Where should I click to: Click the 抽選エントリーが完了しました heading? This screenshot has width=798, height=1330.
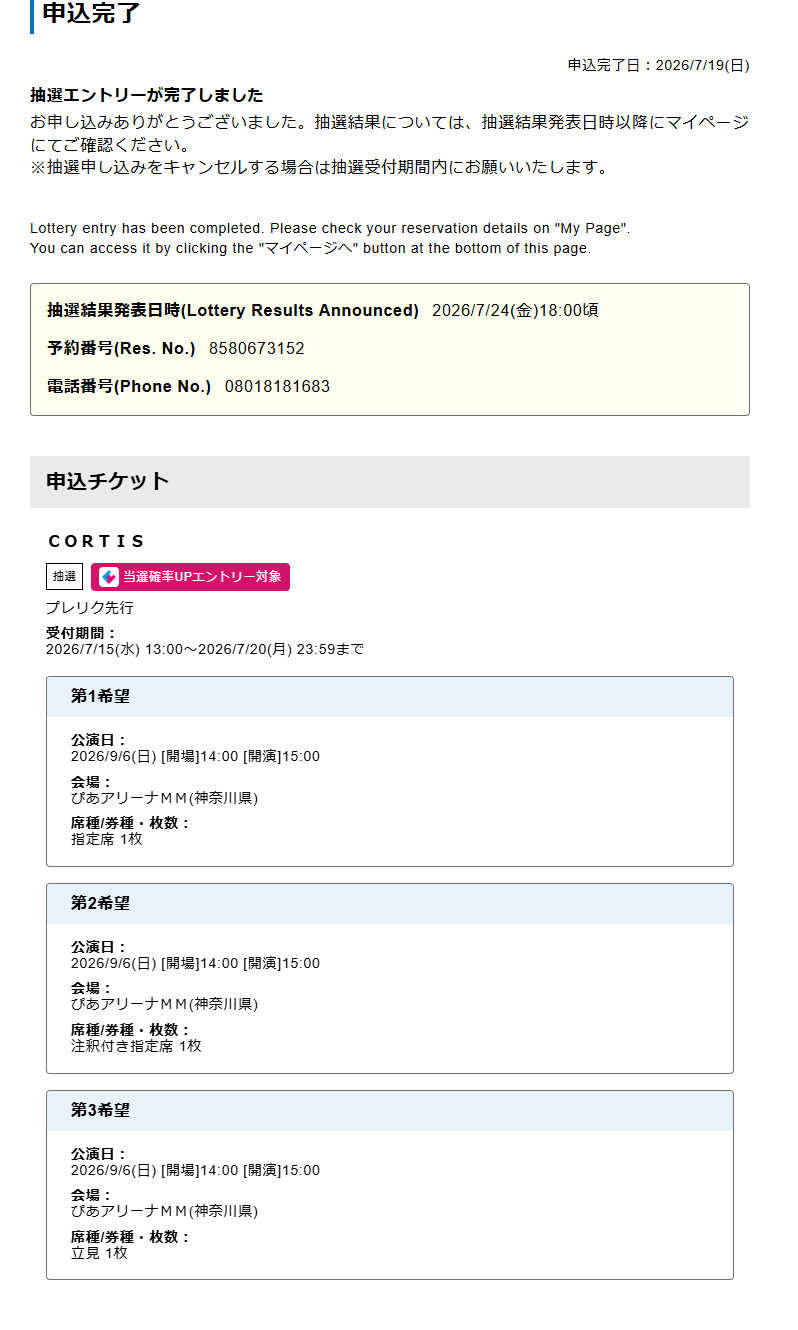pos(147,96)
